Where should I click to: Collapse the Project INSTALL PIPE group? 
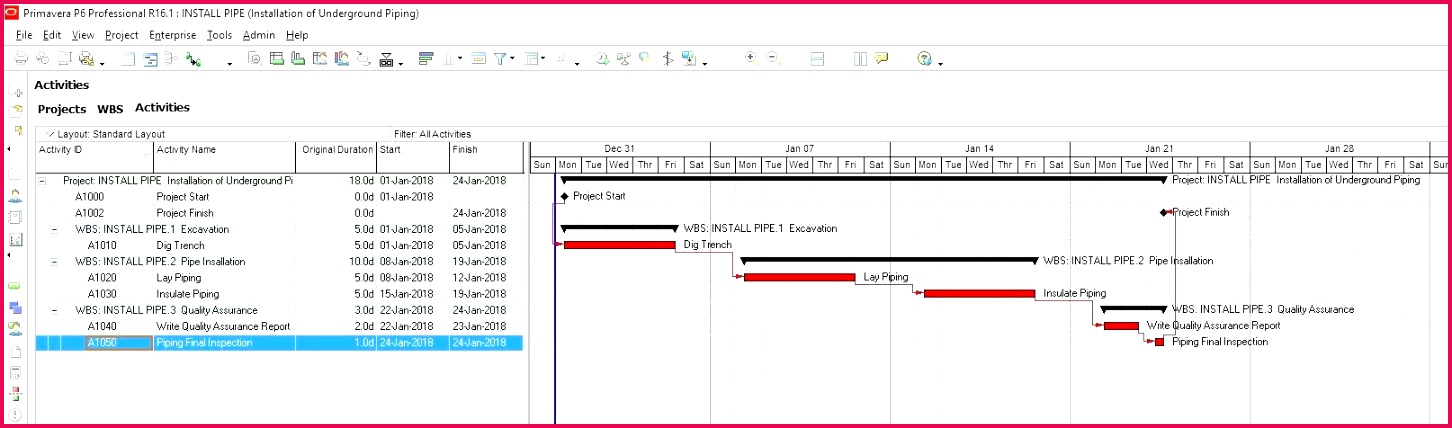(x=42, y=181)
